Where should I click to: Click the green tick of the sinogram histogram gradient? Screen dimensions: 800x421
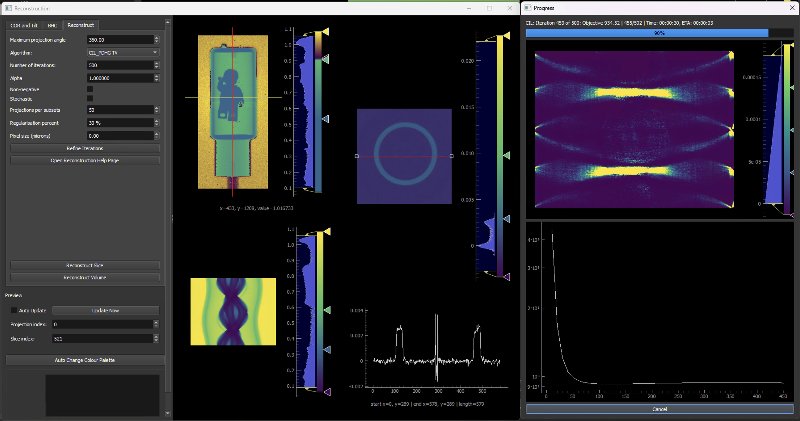327,310
